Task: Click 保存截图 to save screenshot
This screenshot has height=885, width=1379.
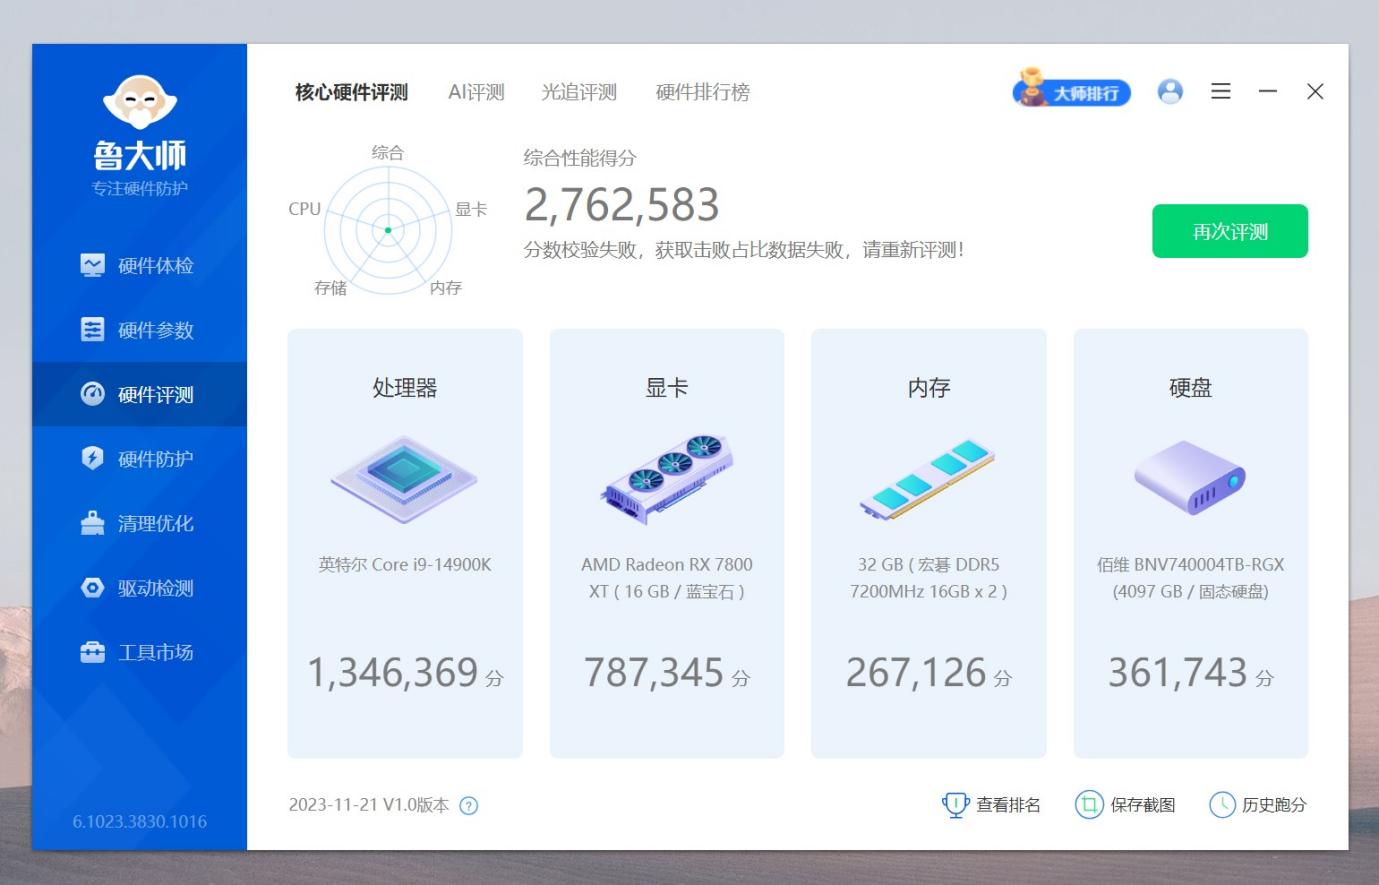Action: point(1125,805)
